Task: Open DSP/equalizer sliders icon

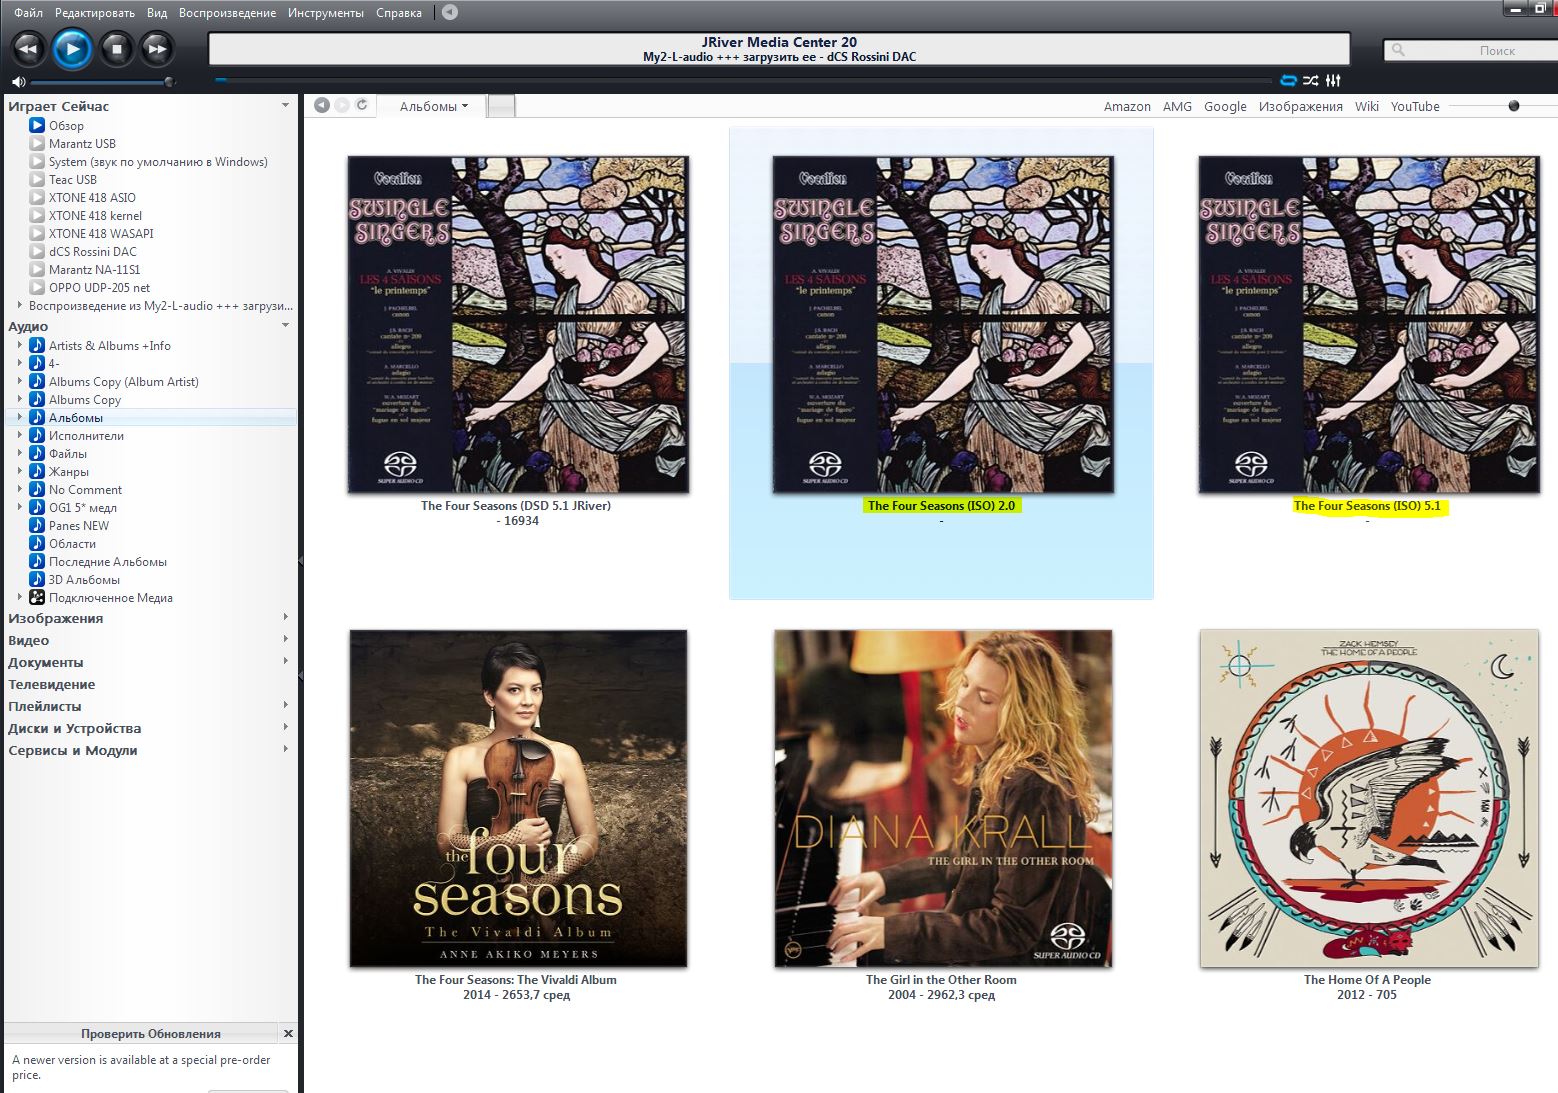Action: (1333, 80)
